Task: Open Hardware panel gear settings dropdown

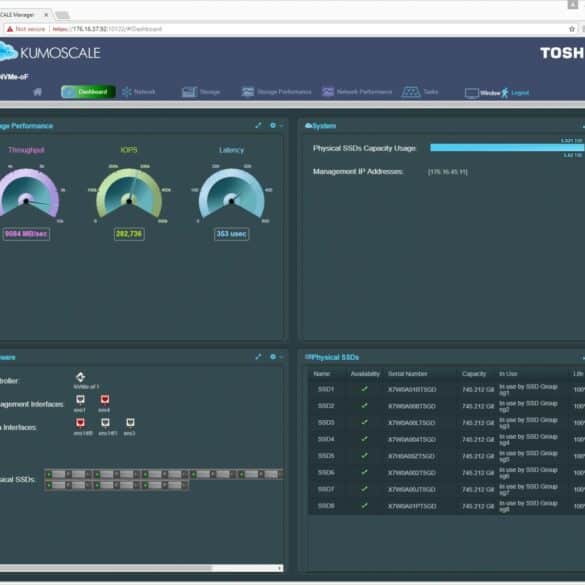Action: 276,357
